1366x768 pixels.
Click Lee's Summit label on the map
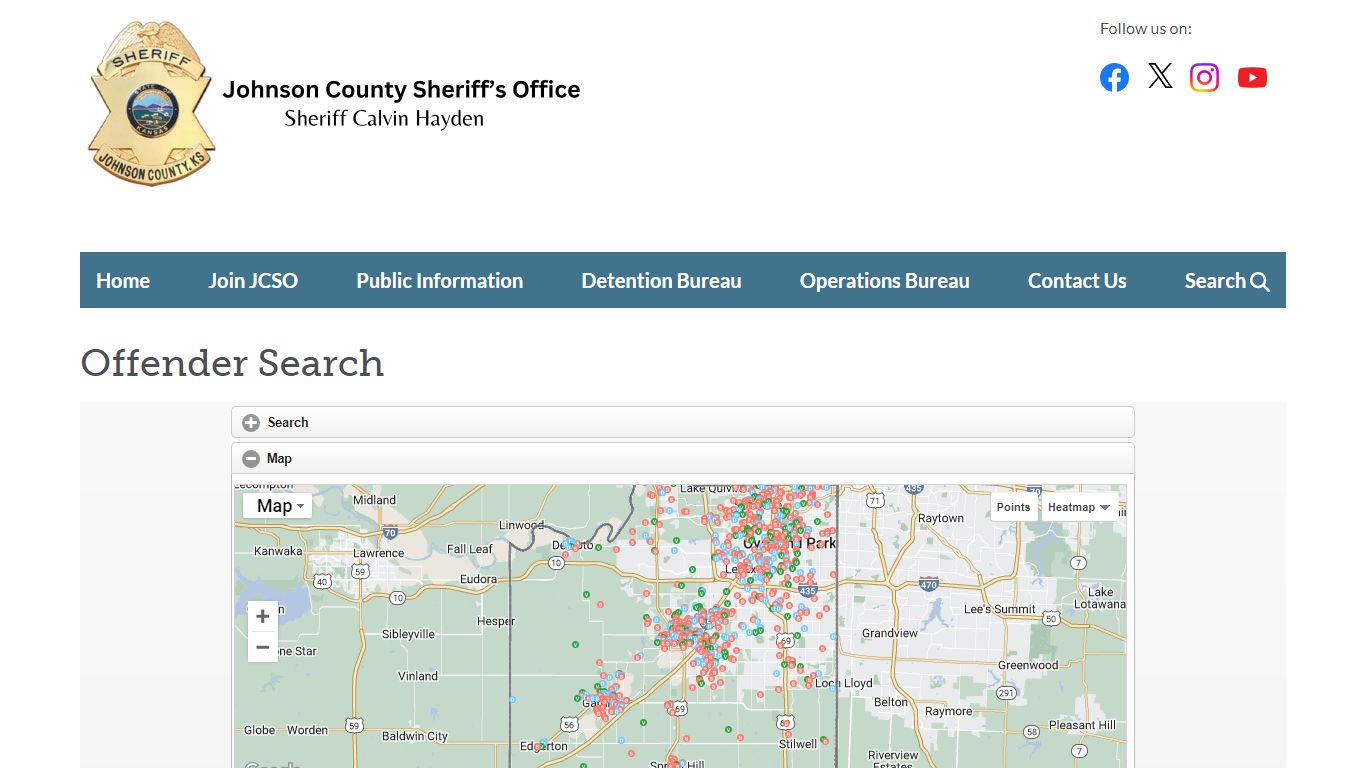[x=1000, y=609]
